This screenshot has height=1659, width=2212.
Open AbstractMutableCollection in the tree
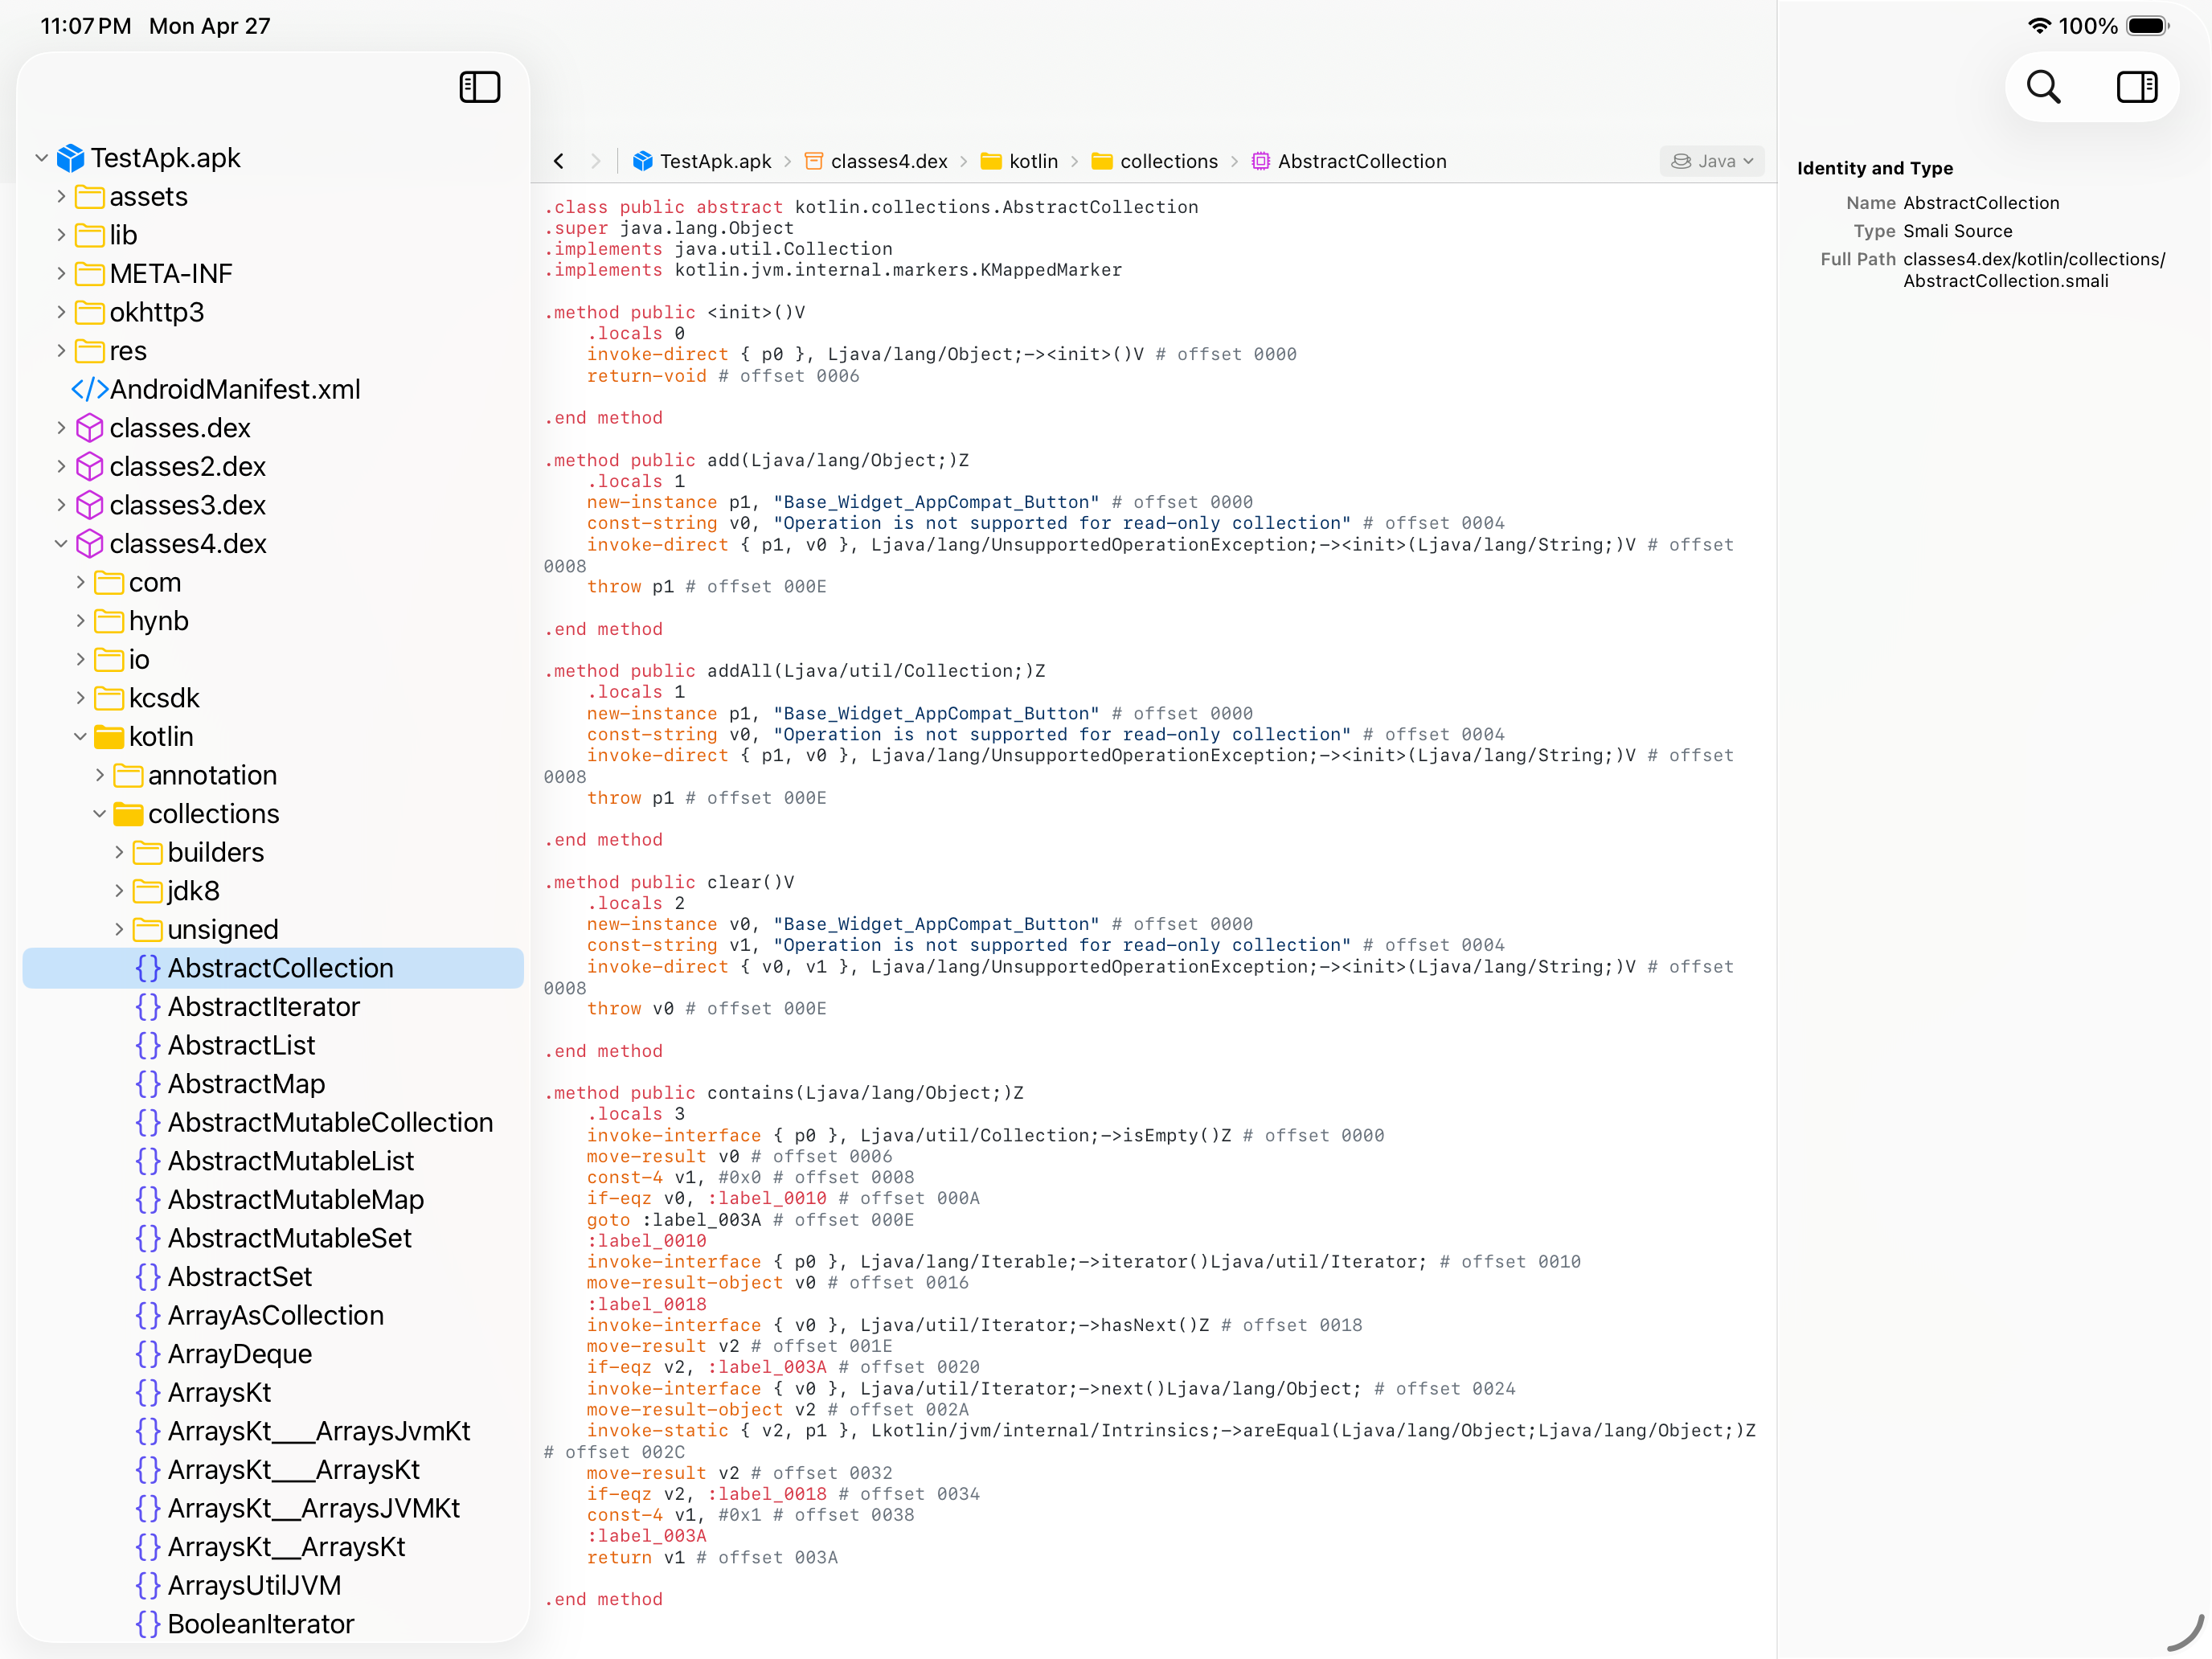(330, 1123)
